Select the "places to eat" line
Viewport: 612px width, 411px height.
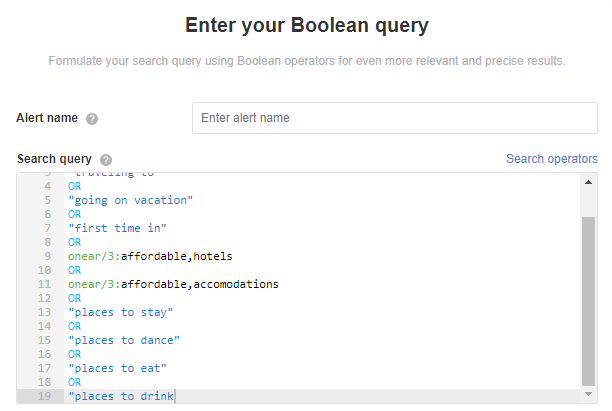coord(117,368)
